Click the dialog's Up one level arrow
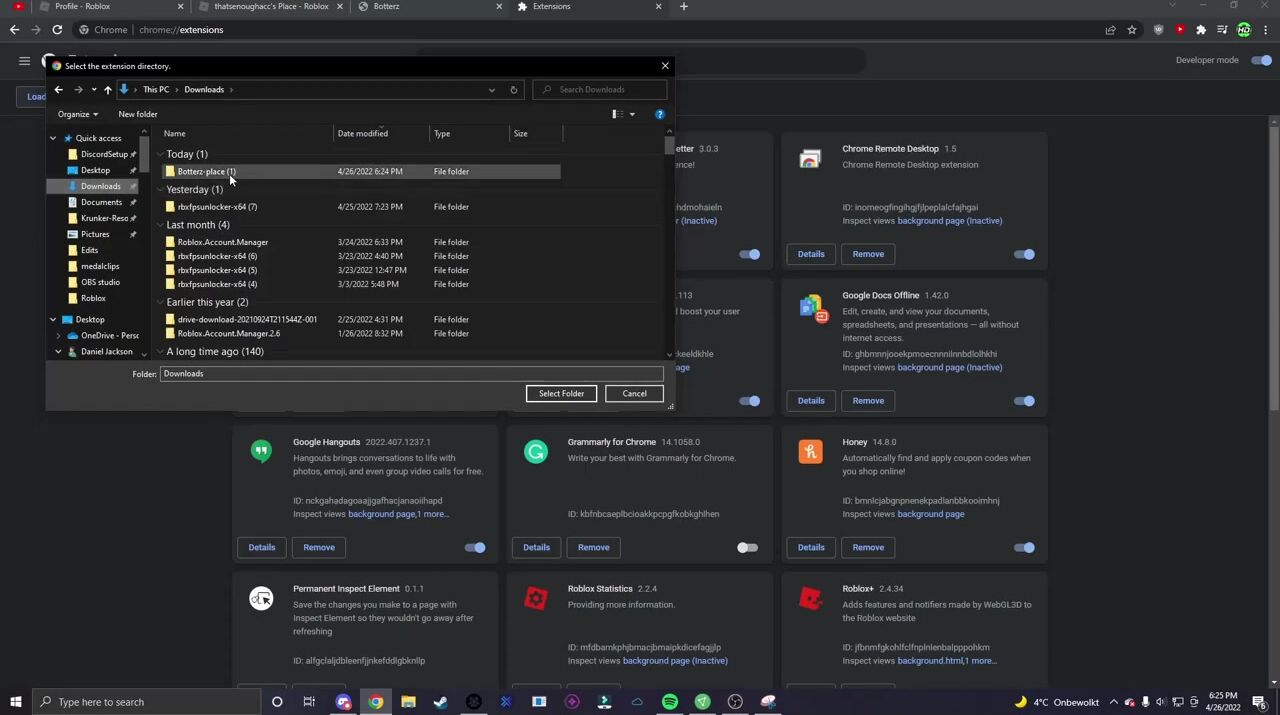Image resolution: width=1280 pixels, height=715 pixels. (107, 90)
